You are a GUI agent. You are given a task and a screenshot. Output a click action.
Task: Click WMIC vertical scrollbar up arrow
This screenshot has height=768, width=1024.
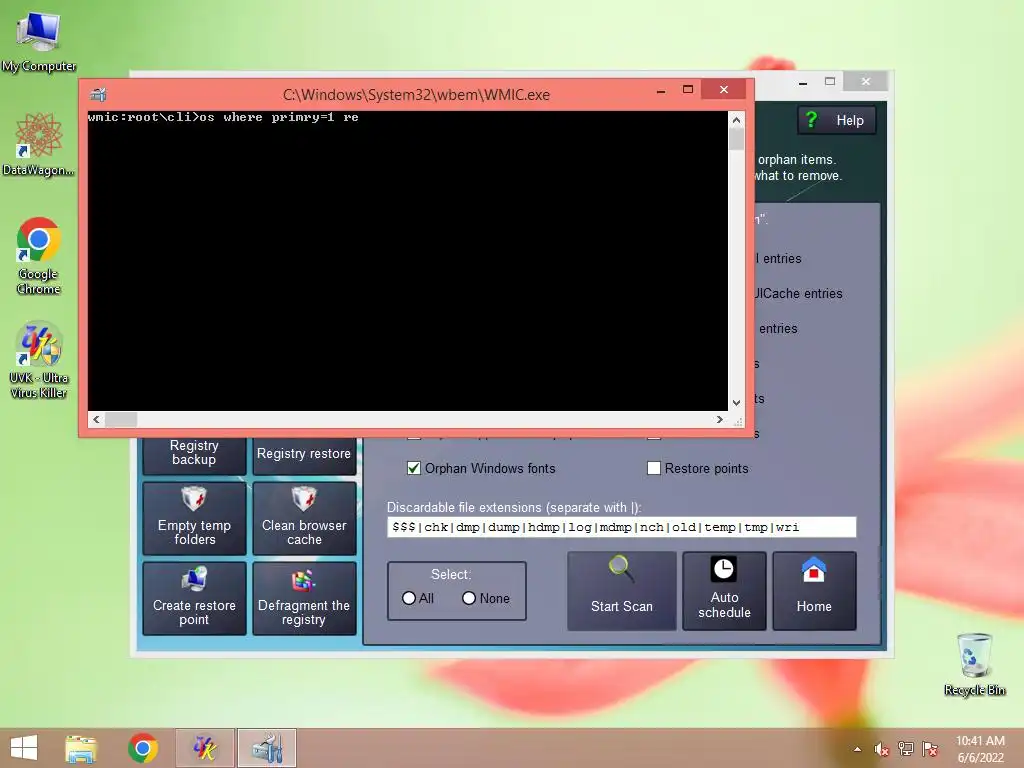(736, 120)
